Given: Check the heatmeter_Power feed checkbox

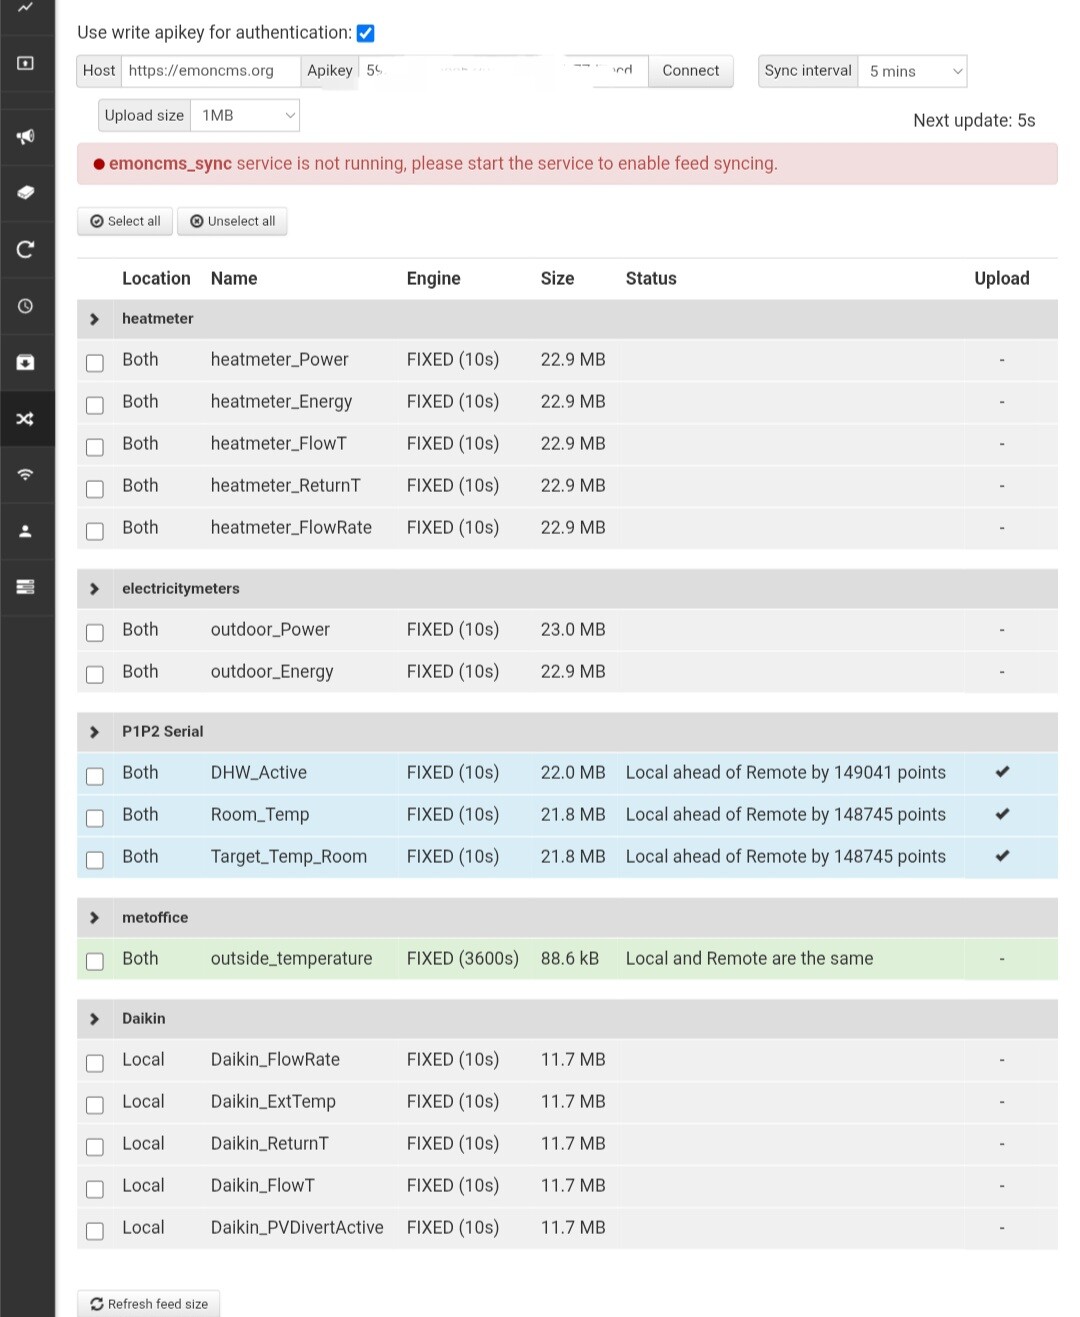Looking at the screenshot, I should (95, 362).
